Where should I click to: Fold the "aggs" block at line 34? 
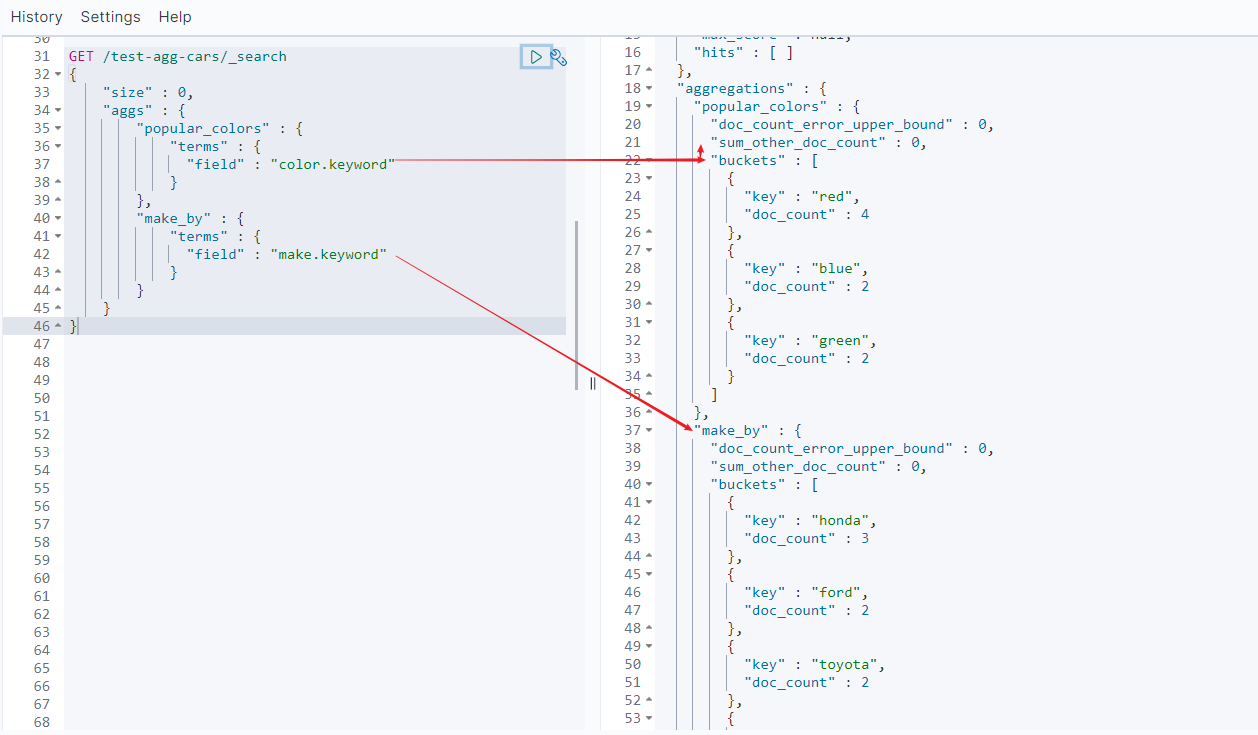[57, 111]
